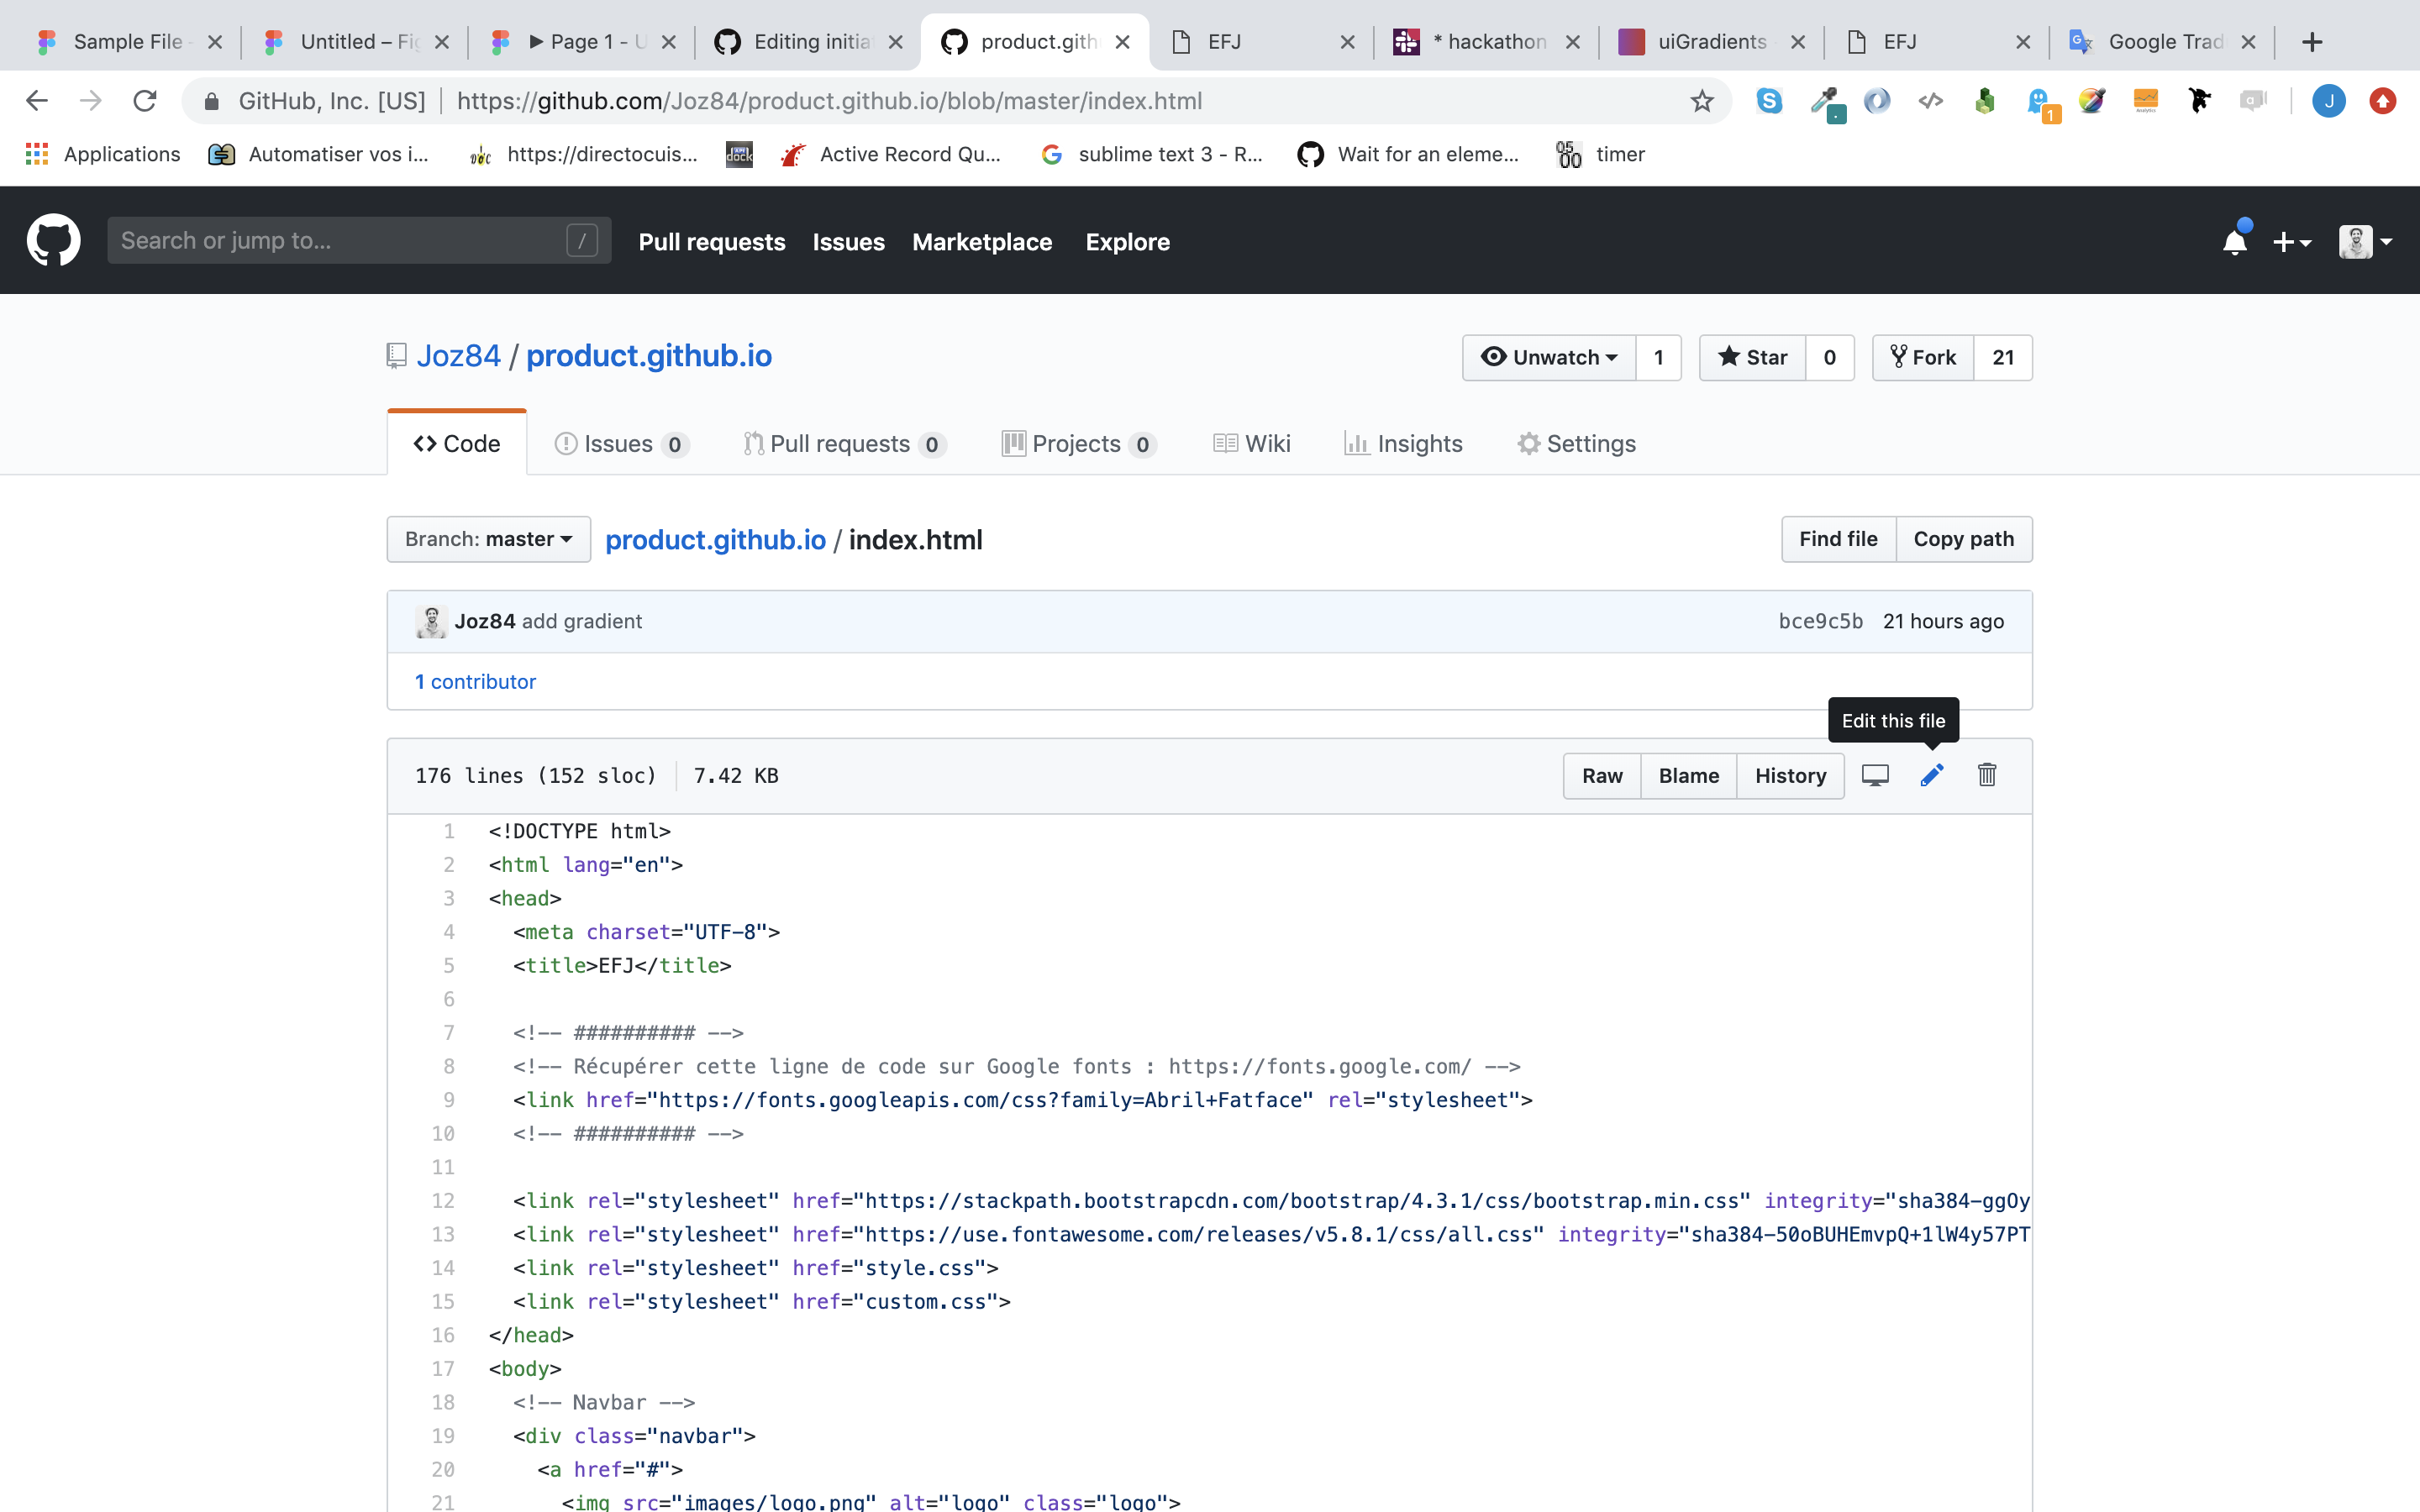Select line number 12 in the code
This screenshot has width=2420, height=1512.
(442, 1201)
